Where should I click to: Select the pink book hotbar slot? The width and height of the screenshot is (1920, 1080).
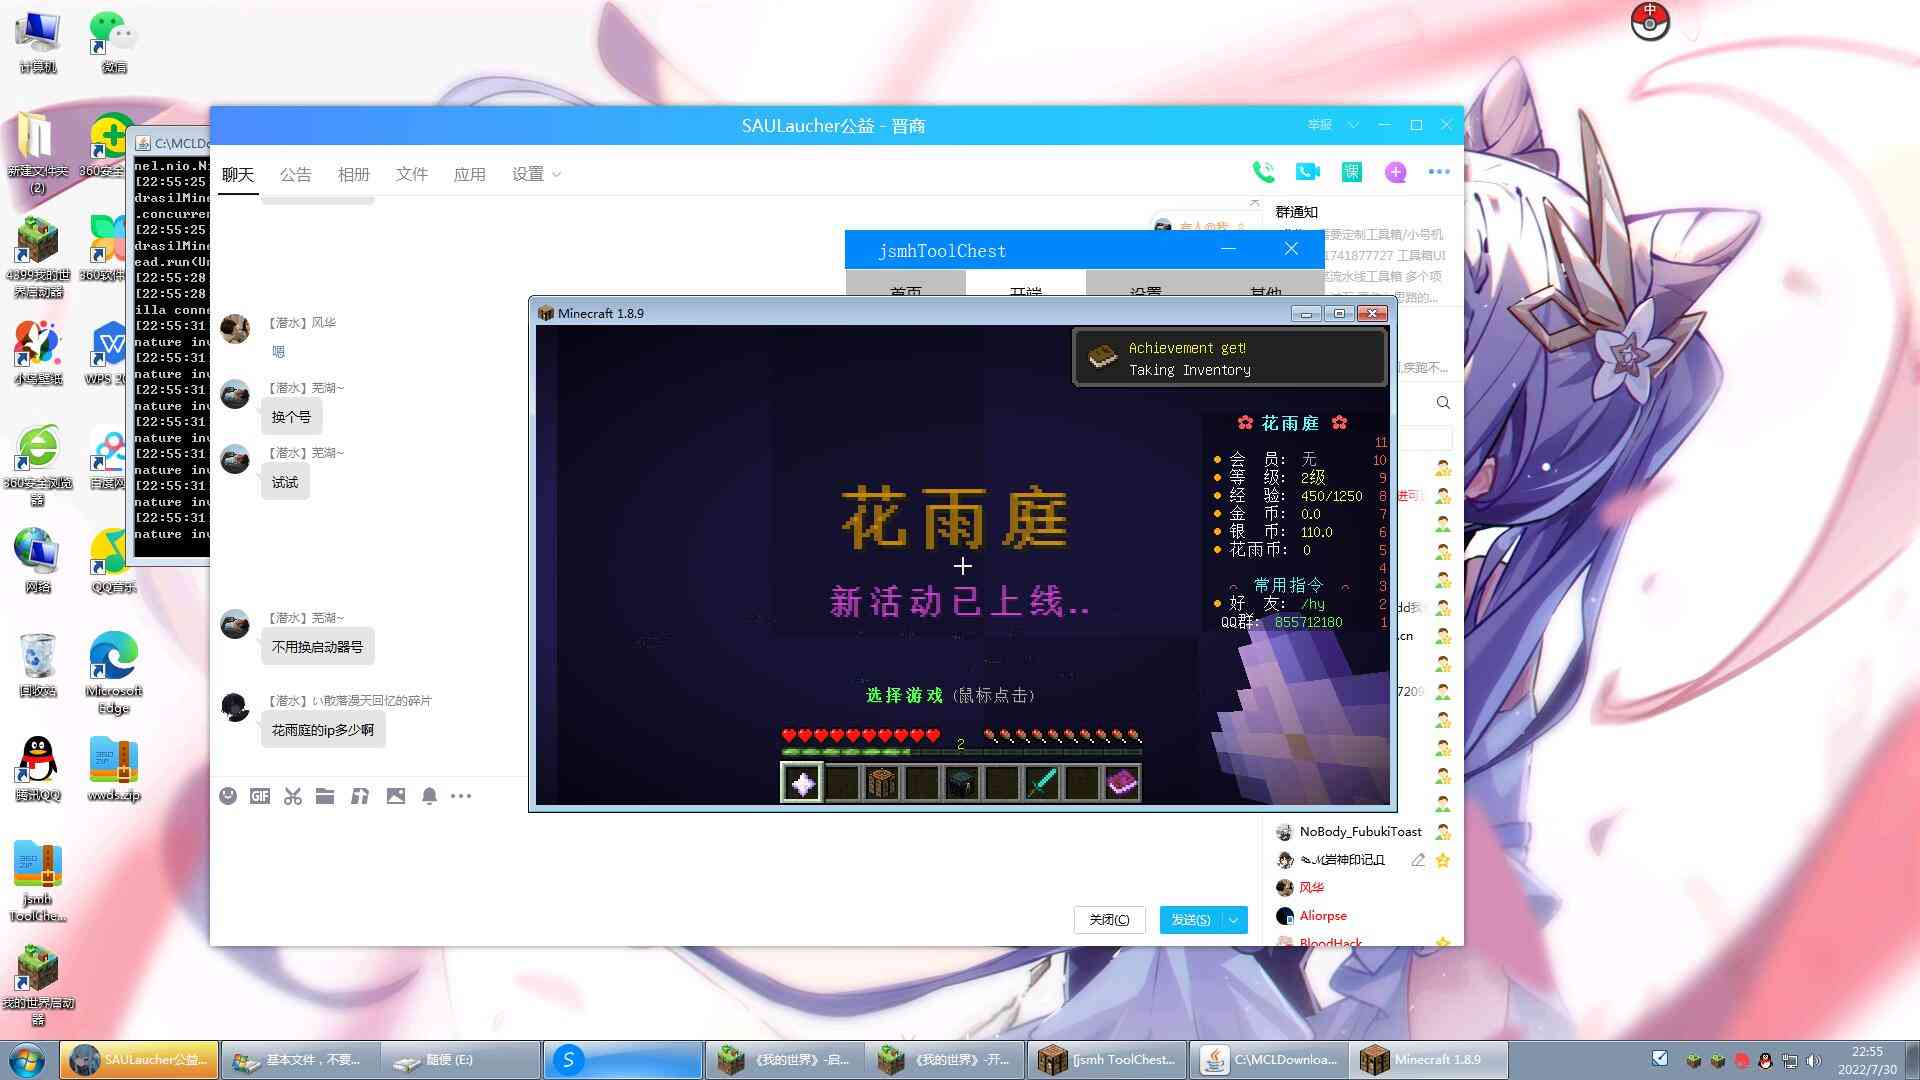[1122, 783]
